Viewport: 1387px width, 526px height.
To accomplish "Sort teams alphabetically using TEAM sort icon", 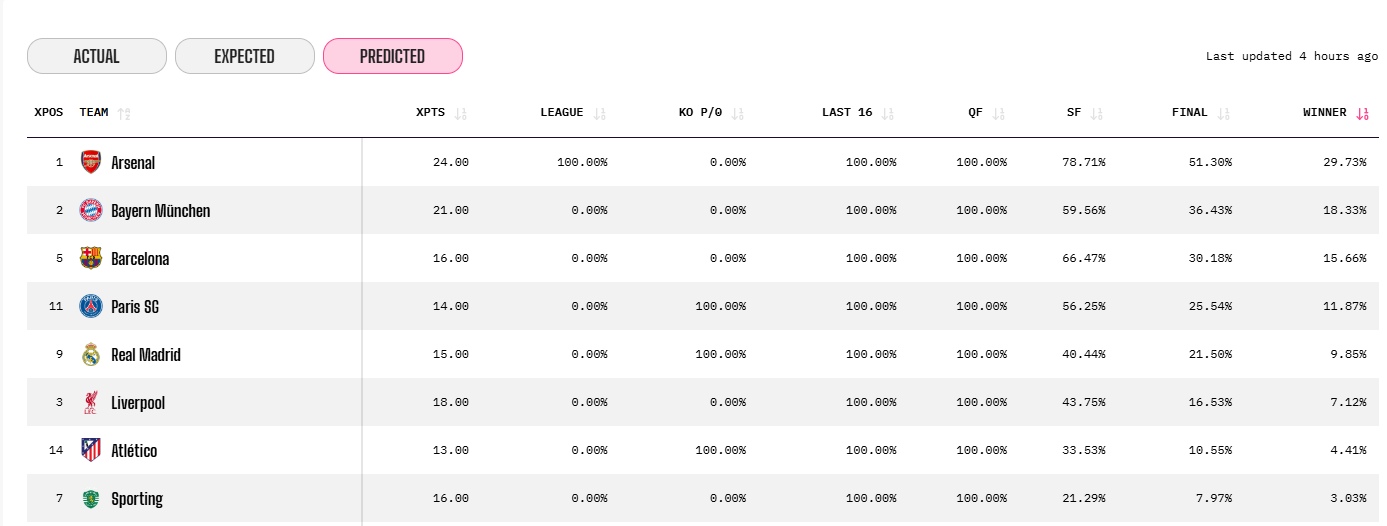I will (x=123, y=113).
